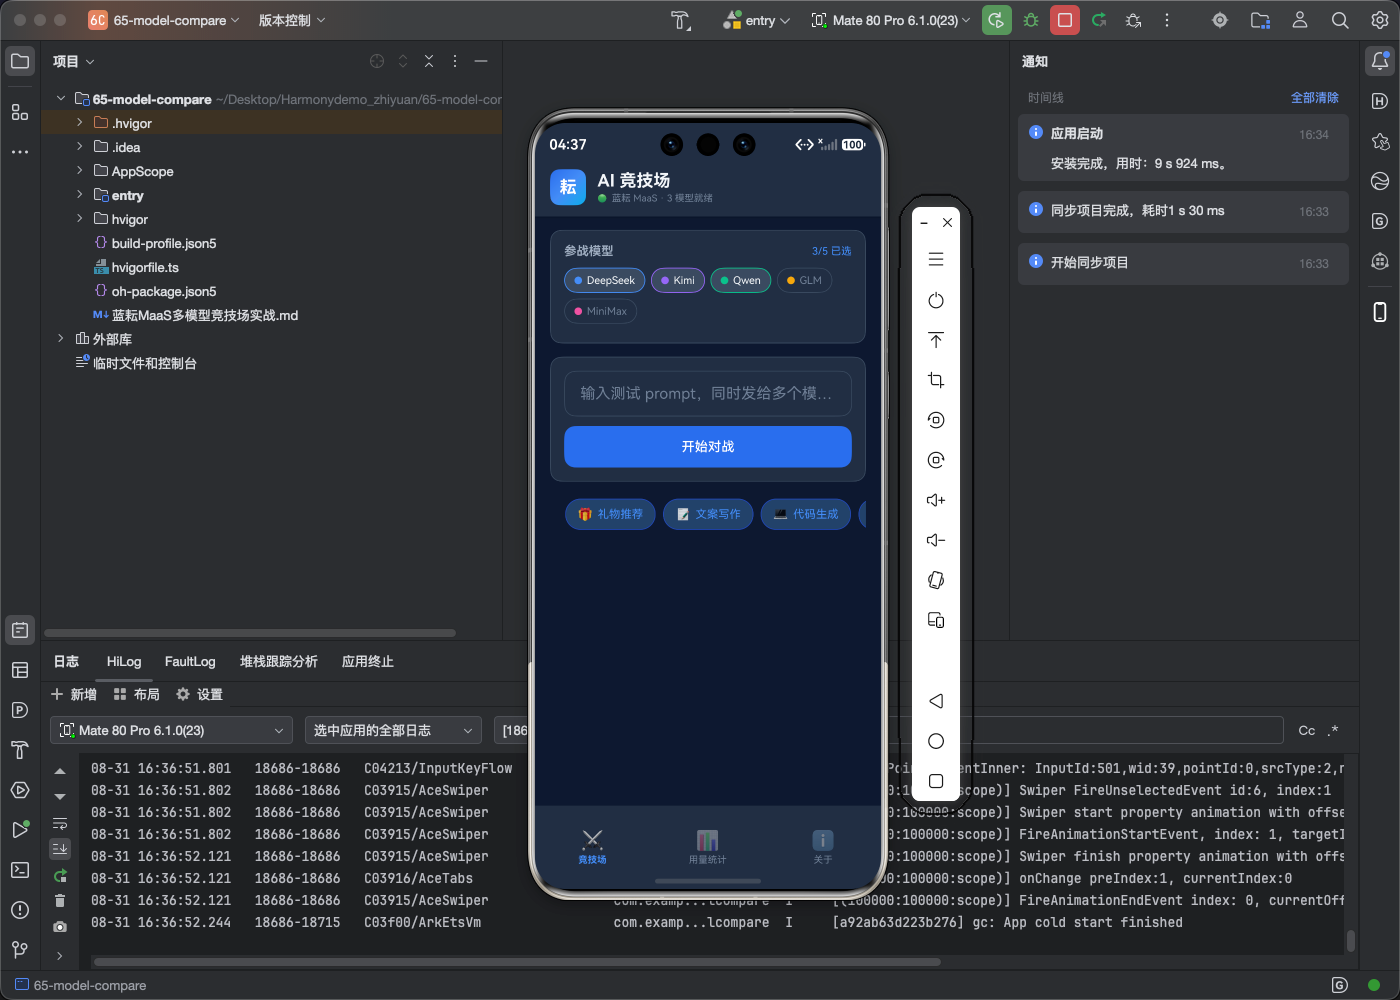Open the log tool window icon in the left strip
This screenshot has width=1400, height=1000.
[x=20, y=630]
